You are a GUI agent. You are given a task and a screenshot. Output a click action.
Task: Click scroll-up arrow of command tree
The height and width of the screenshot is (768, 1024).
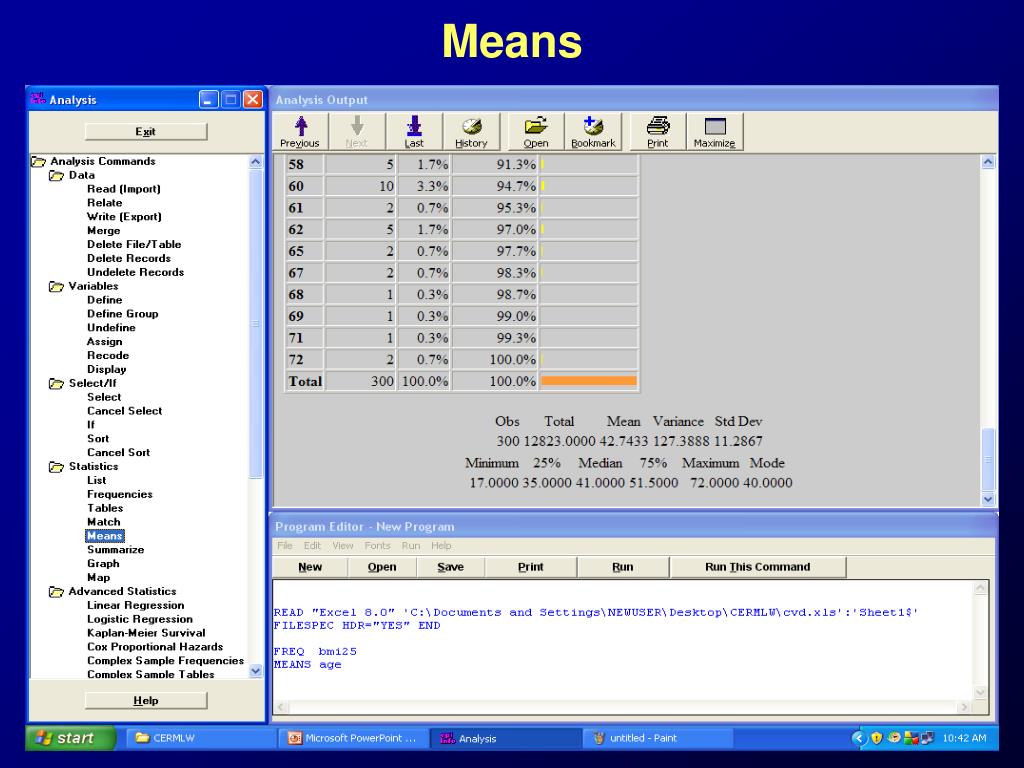(255, 162)
